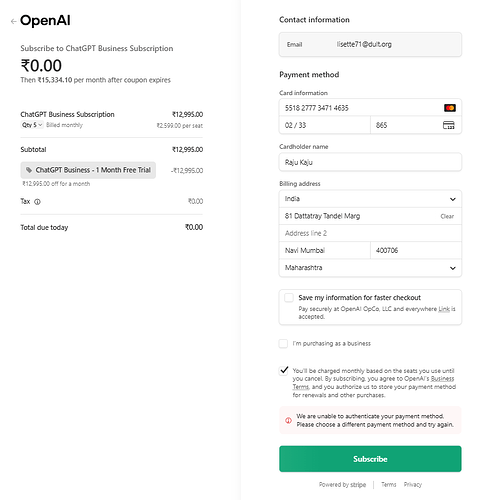Viewport: 488px width, 500px height.
Task: Open the India country dropdown
Action: click(x=370, y=199)
